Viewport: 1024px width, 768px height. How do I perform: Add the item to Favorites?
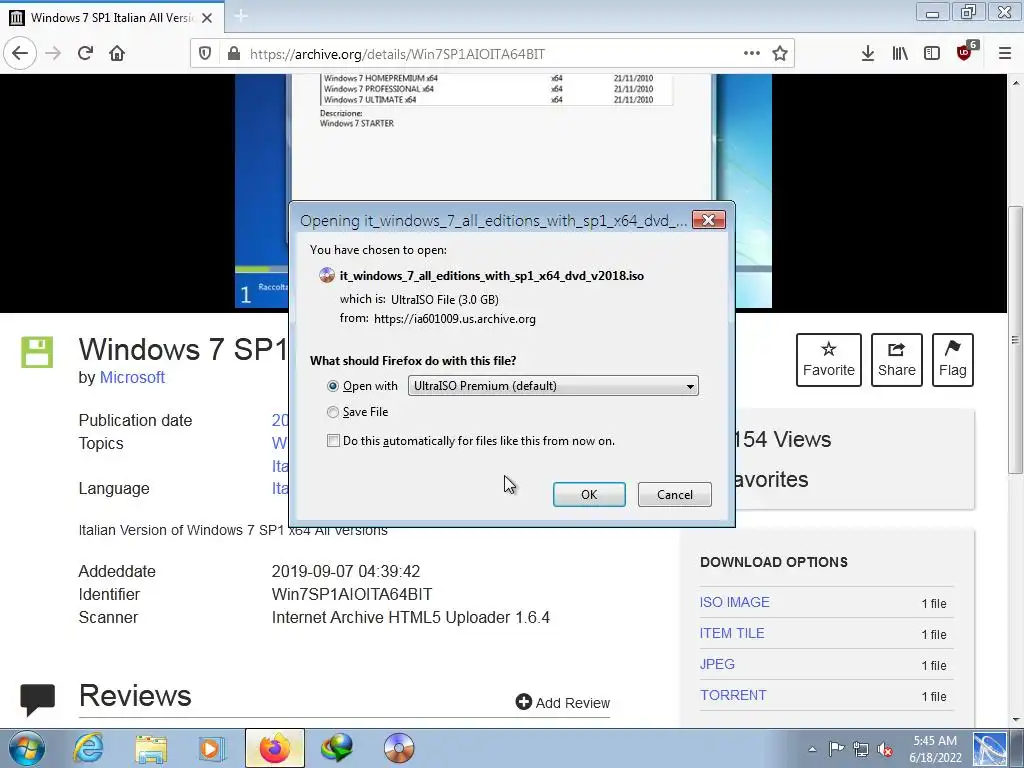(x=829, y=360)
